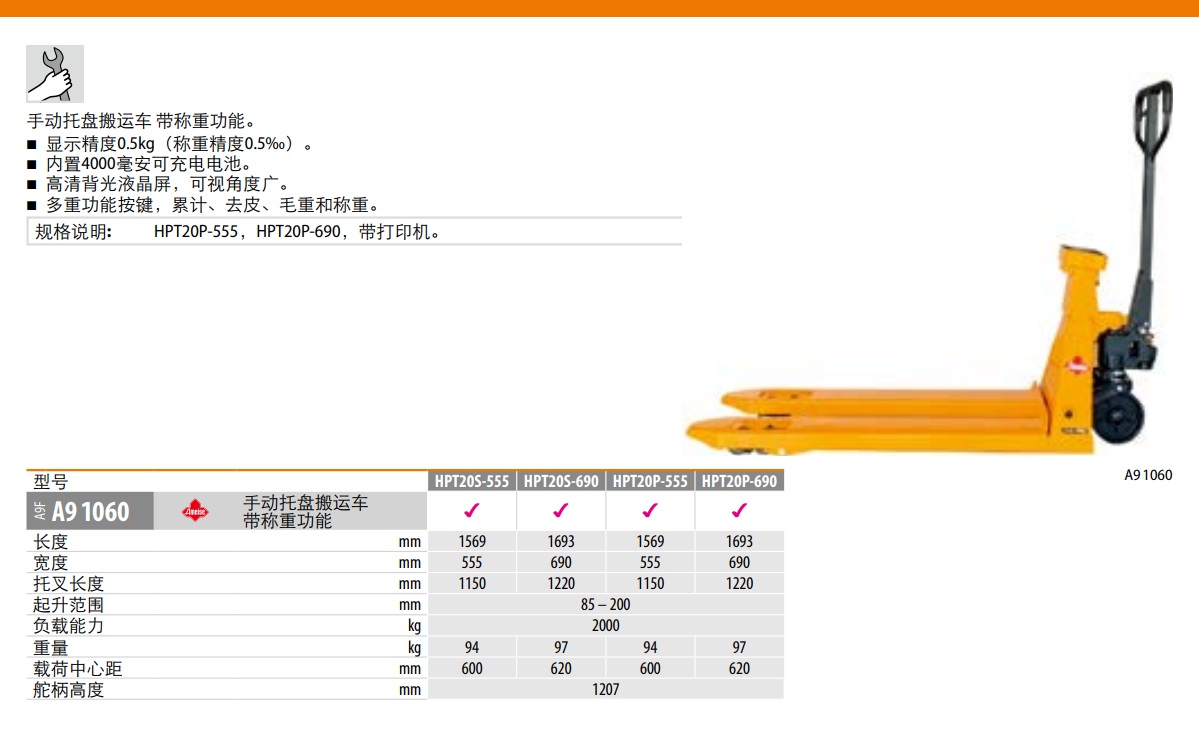
Task: Click the checkmark under HPT20P-690
Action: click(x=739, y=511)
